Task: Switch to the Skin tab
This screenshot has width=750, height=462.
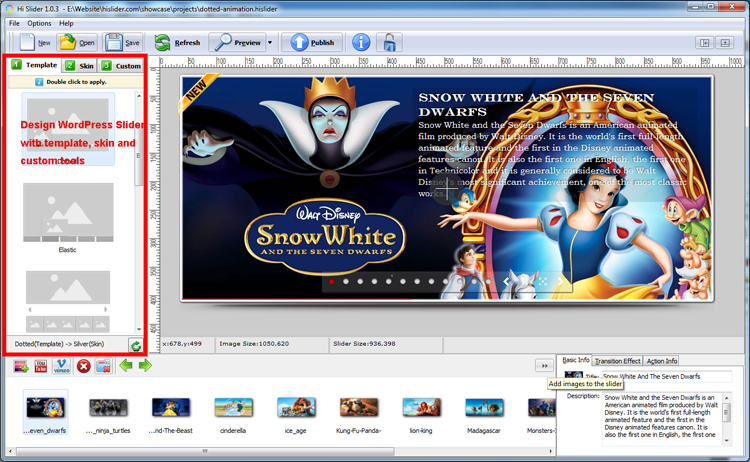Action: tap(80, 66)
